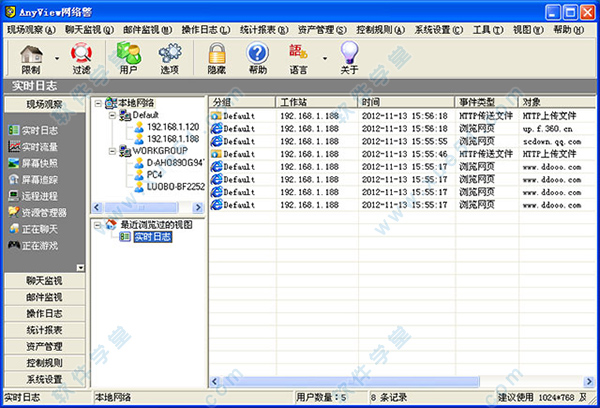Expand the 聊天监视 sidebar section button
The height and width of the screenshot is (408, 600).
[x=44, y=281]
